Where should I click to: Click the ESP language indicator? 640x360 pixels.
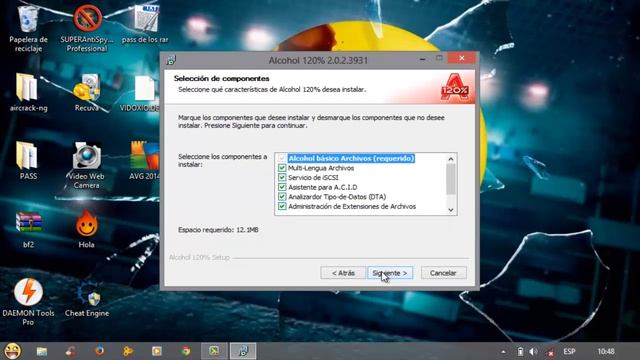point(569,351)
